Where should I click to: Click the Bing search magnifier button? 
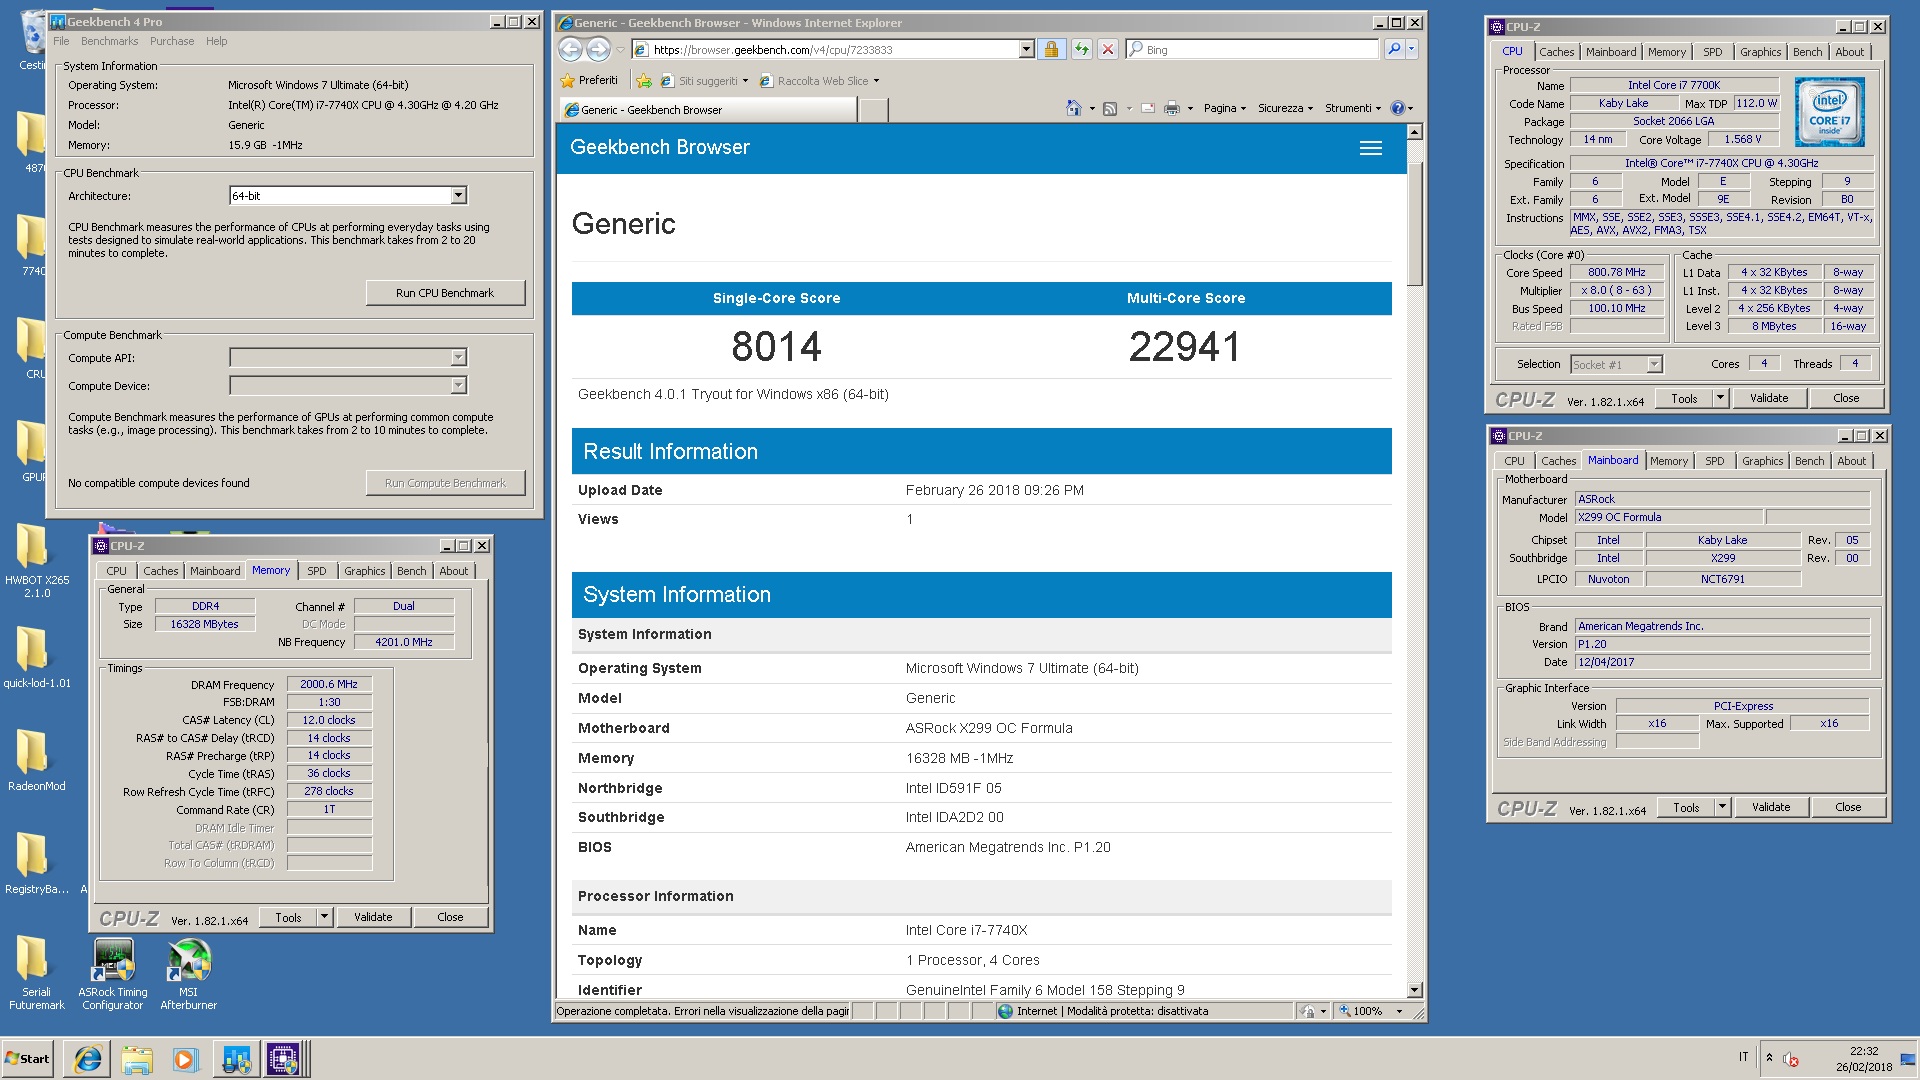click(1393, 49)
